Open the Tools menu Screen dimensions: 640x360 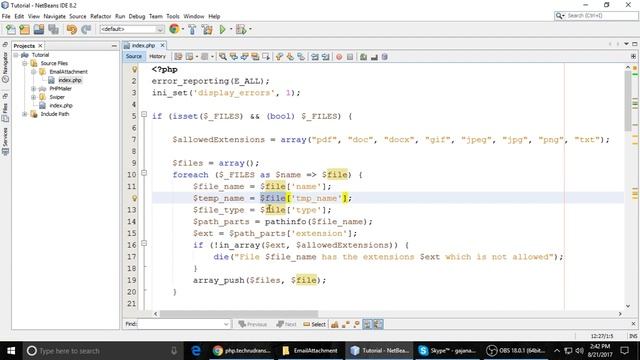click(x=173, y=16)
